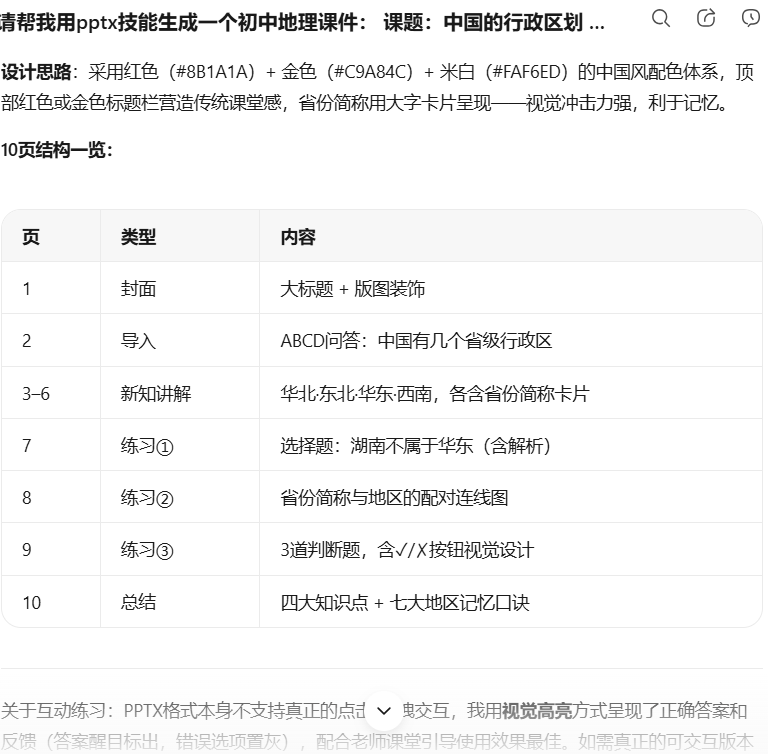Select the 导入 cell

click(x=180, y=341)
